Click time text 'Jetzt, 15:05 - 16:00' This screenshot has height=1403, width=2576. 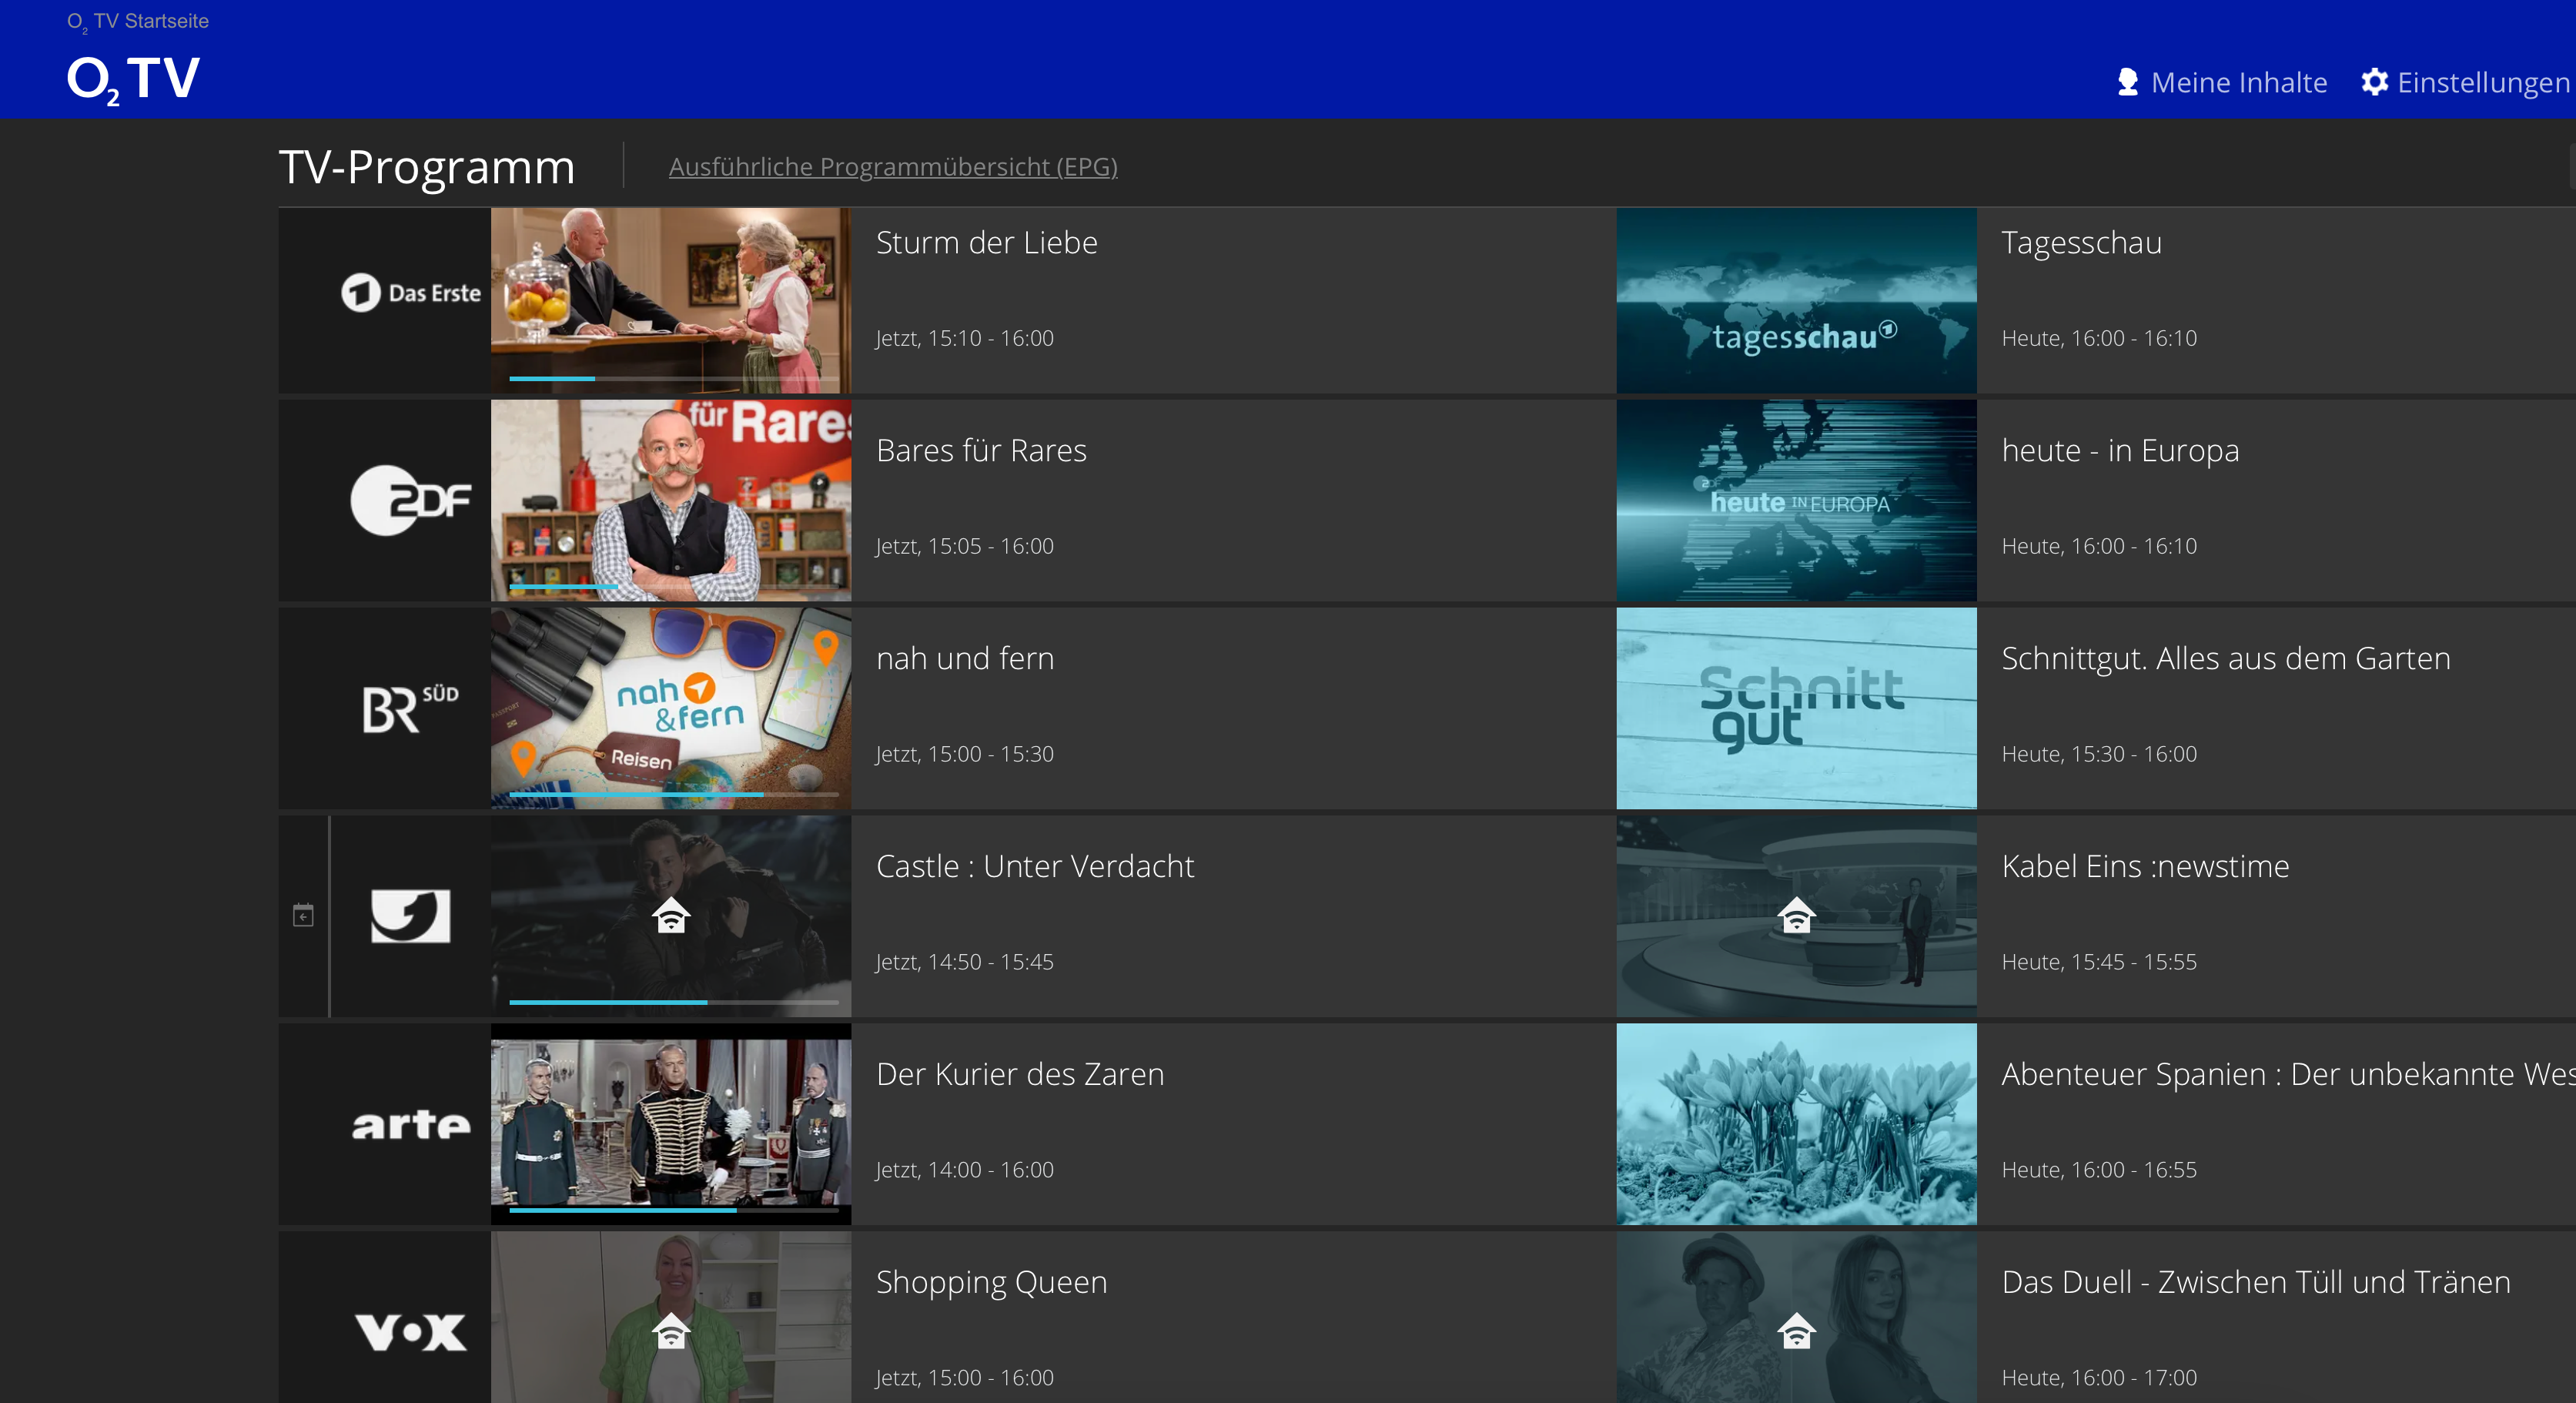[965, 547]
